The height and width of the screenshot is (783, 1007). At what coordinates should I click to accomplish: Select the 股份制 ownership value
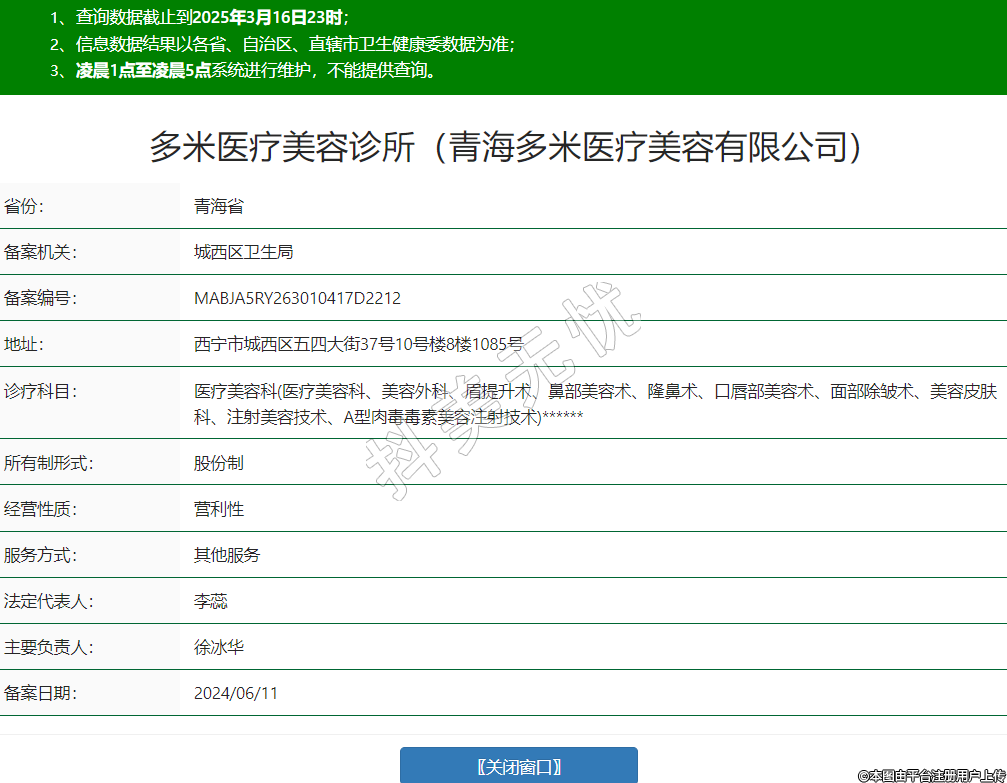tap(218, 463)
